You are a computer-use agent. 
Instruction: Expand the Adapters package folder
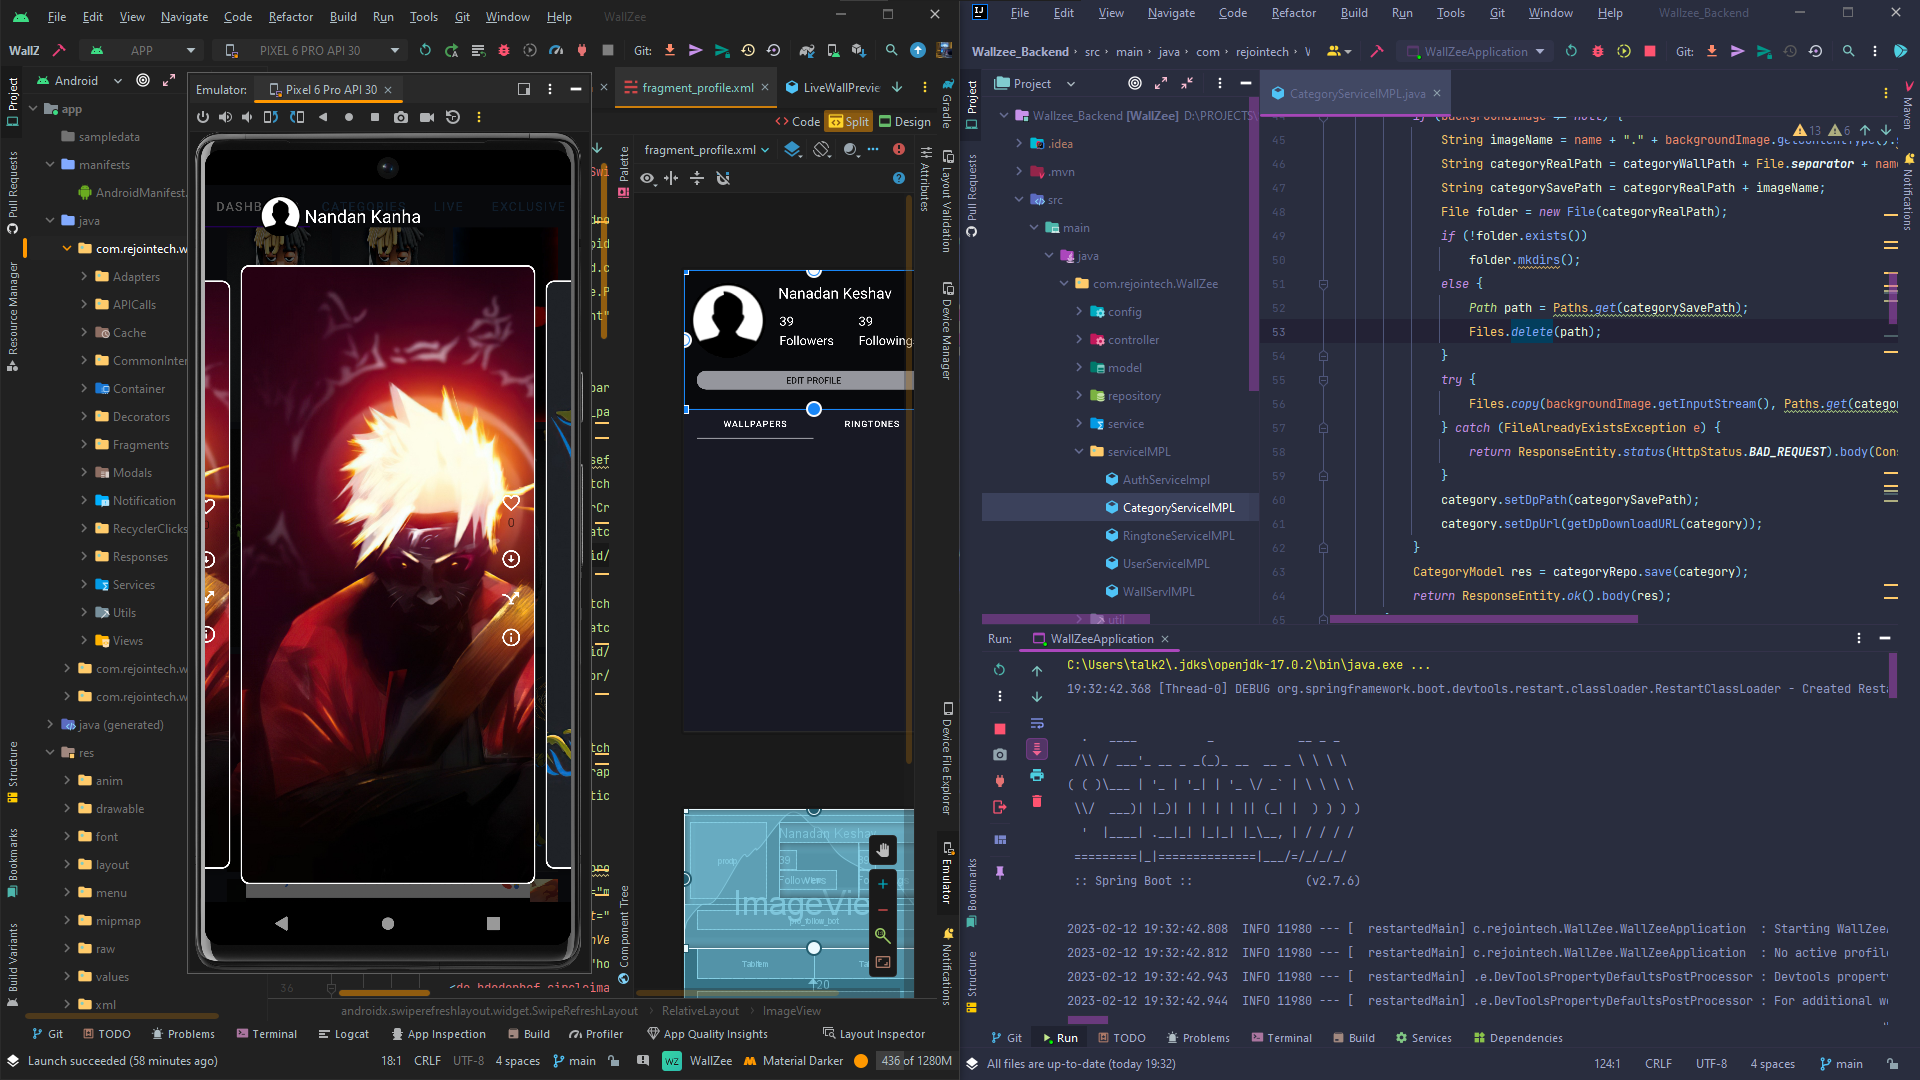point(85,277)
